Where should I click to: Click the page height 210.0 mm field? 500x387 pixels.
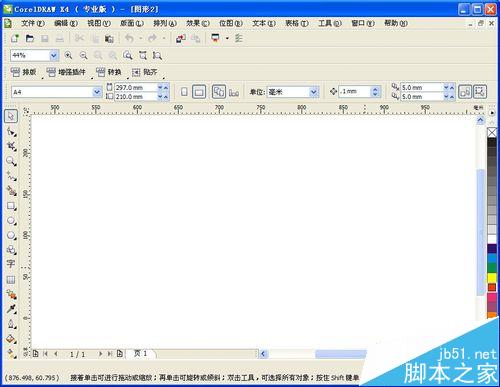[136, 96]
